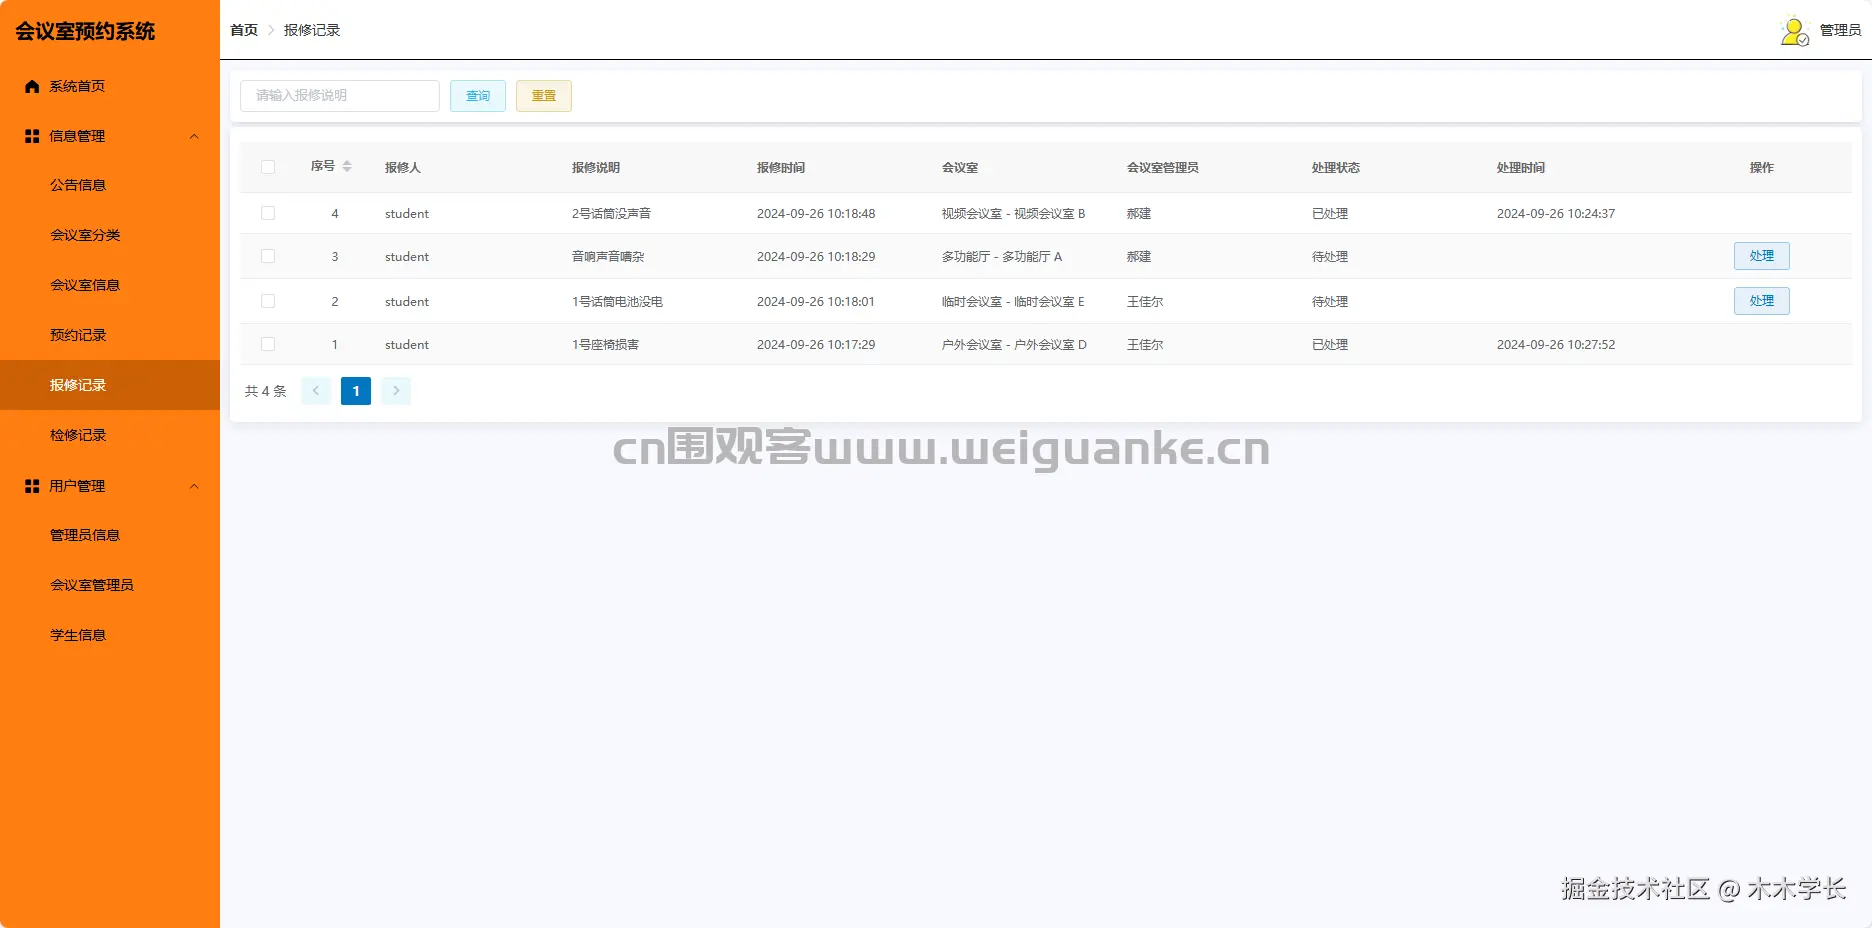Image resolution: width=1872 pixels, height=928 pixels.
Task: Click cell 临时会议室 - 临时会议室 E
Action: click(x=1013, y=302)
